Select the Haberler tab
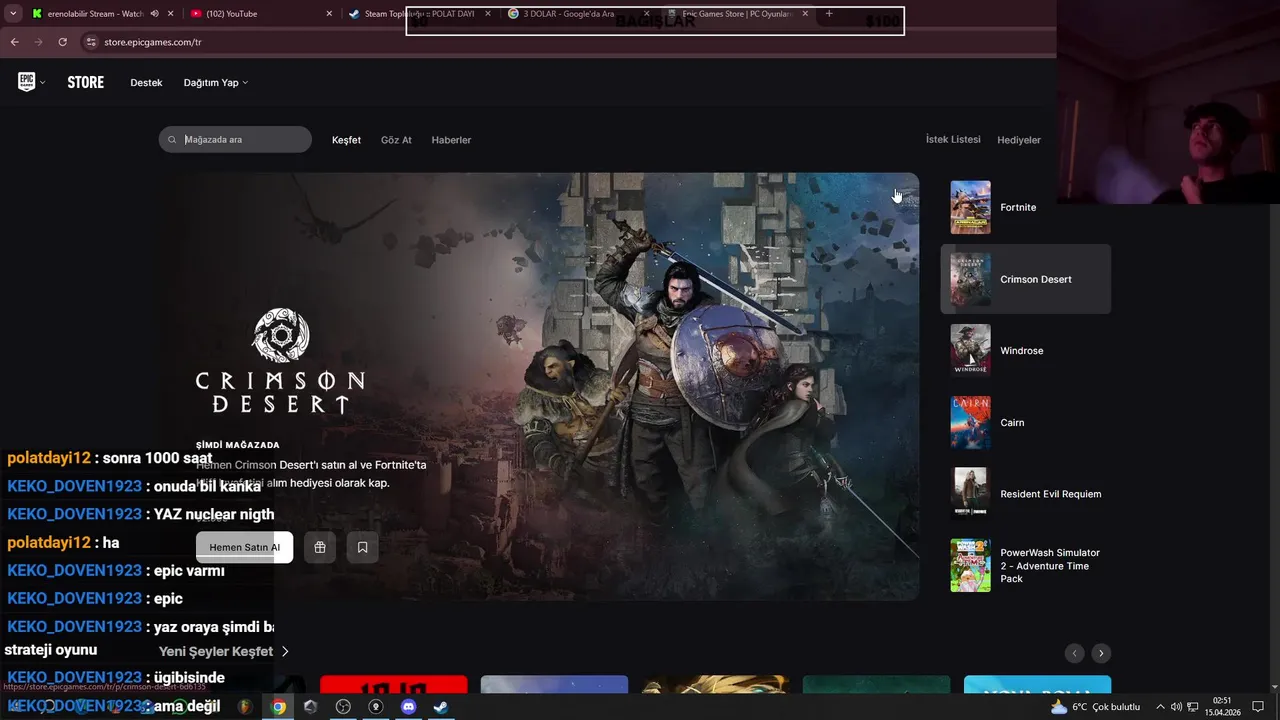This screenshot has width=1280, height=720. 451,140
